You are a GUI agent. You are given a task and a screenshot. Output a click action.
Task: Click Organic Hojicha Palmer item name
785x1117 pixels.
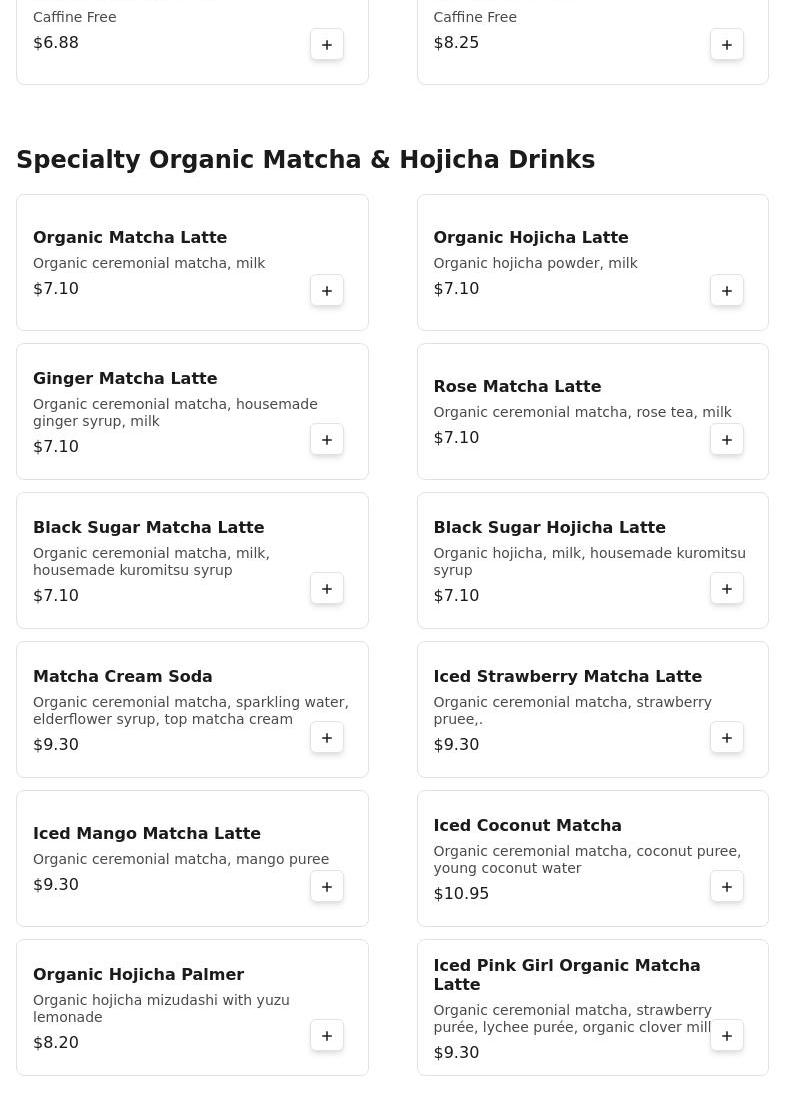tap(138, 975)
